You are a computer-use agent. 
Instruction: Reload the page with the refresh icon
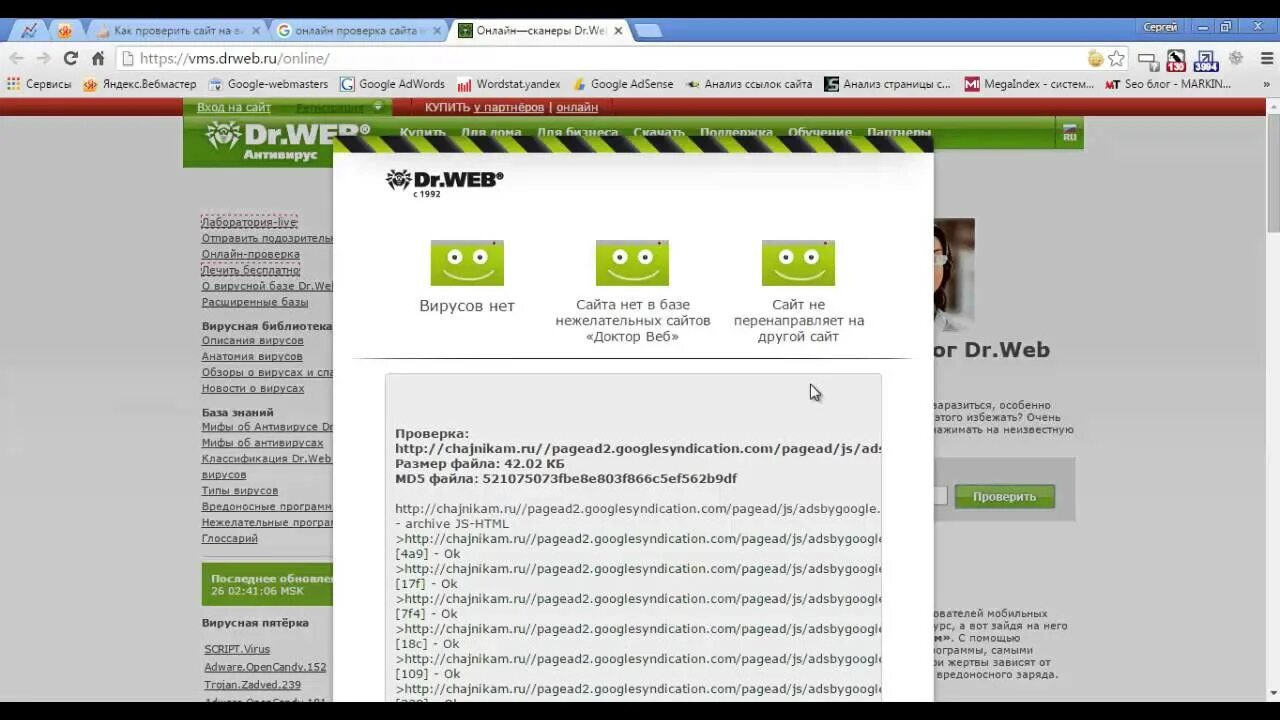point(70,58)
